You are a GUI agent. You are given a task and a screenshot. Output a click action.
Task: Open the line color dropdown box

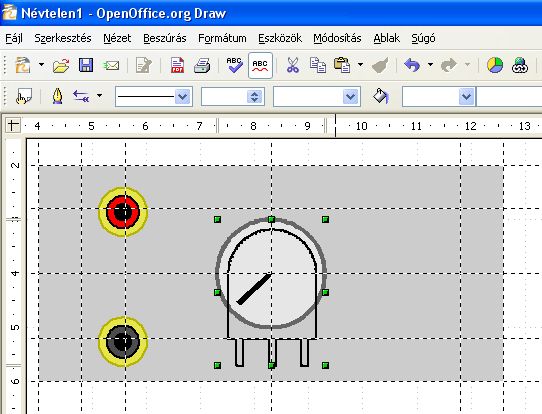tap(317, 96)
